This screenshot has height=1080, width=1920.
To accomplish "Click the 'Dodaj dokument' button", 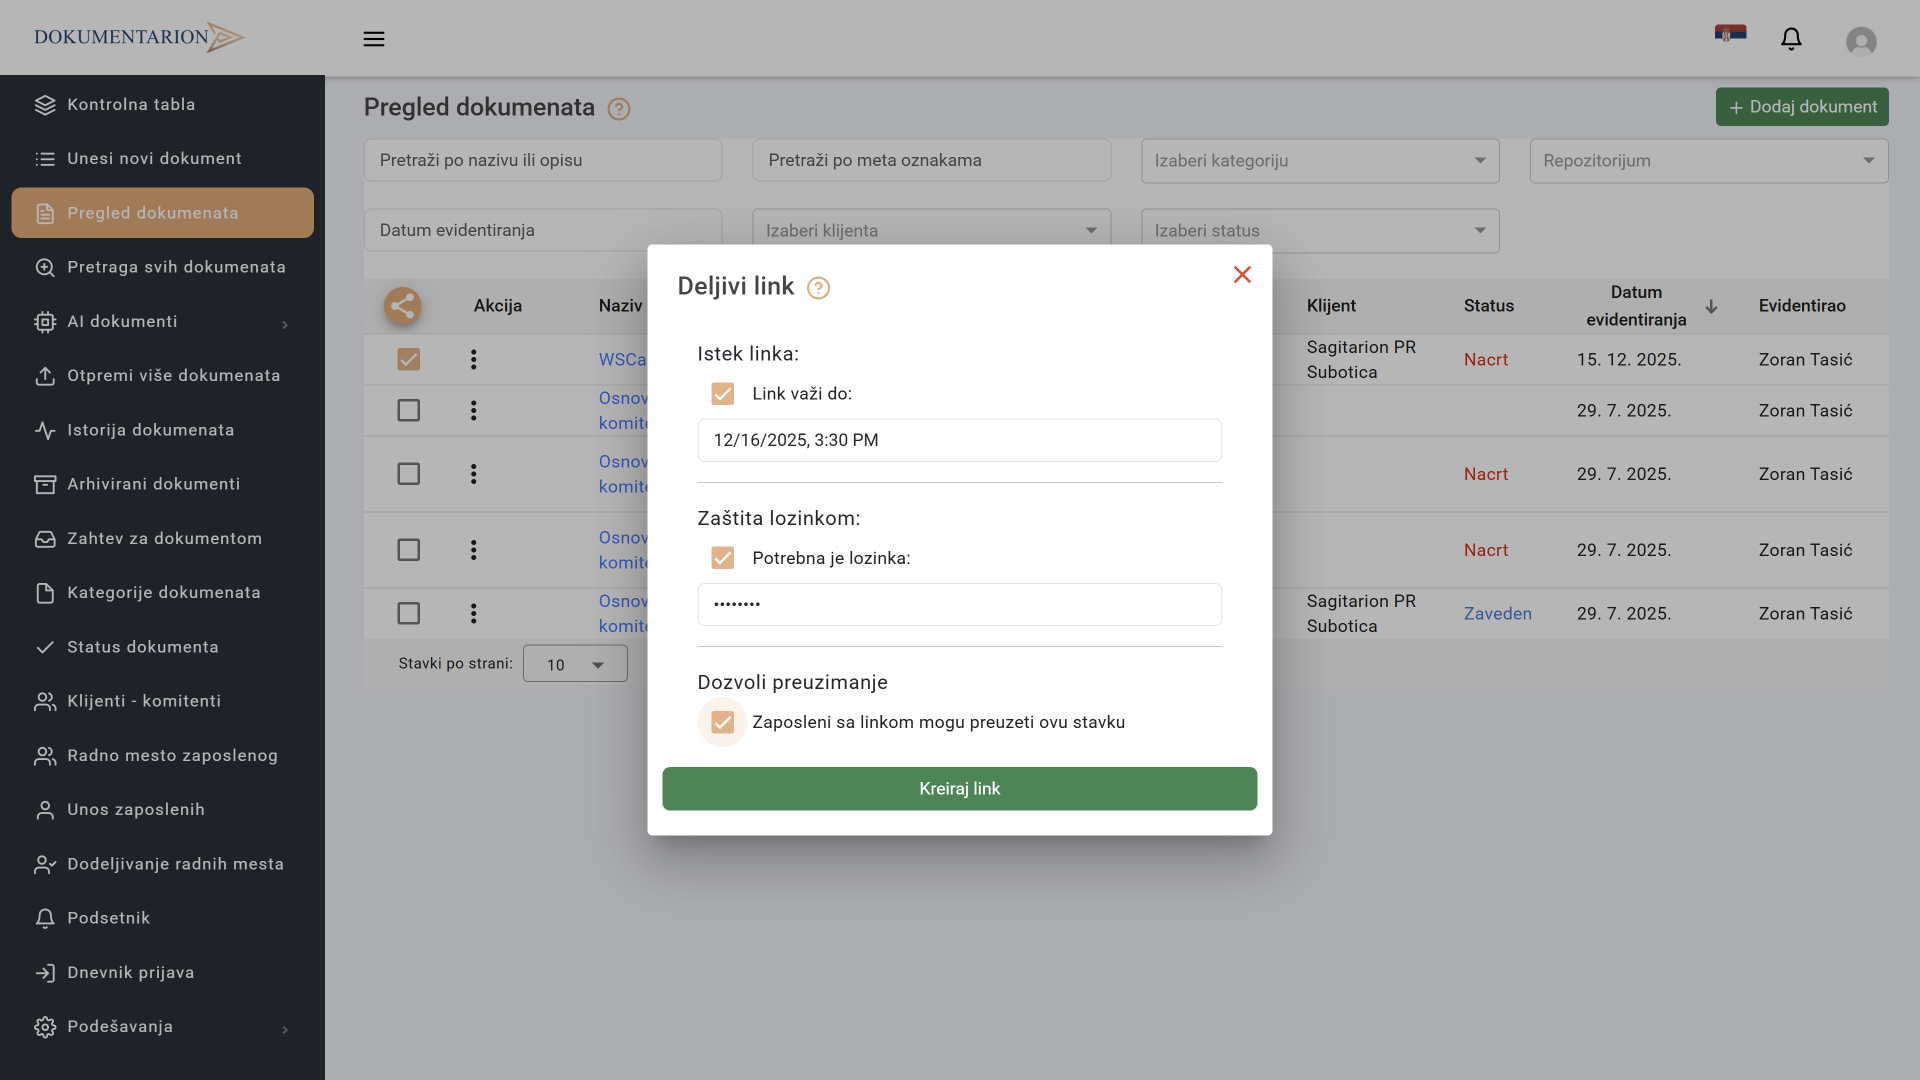I will pyautogui.click(x=1801, y=107).
